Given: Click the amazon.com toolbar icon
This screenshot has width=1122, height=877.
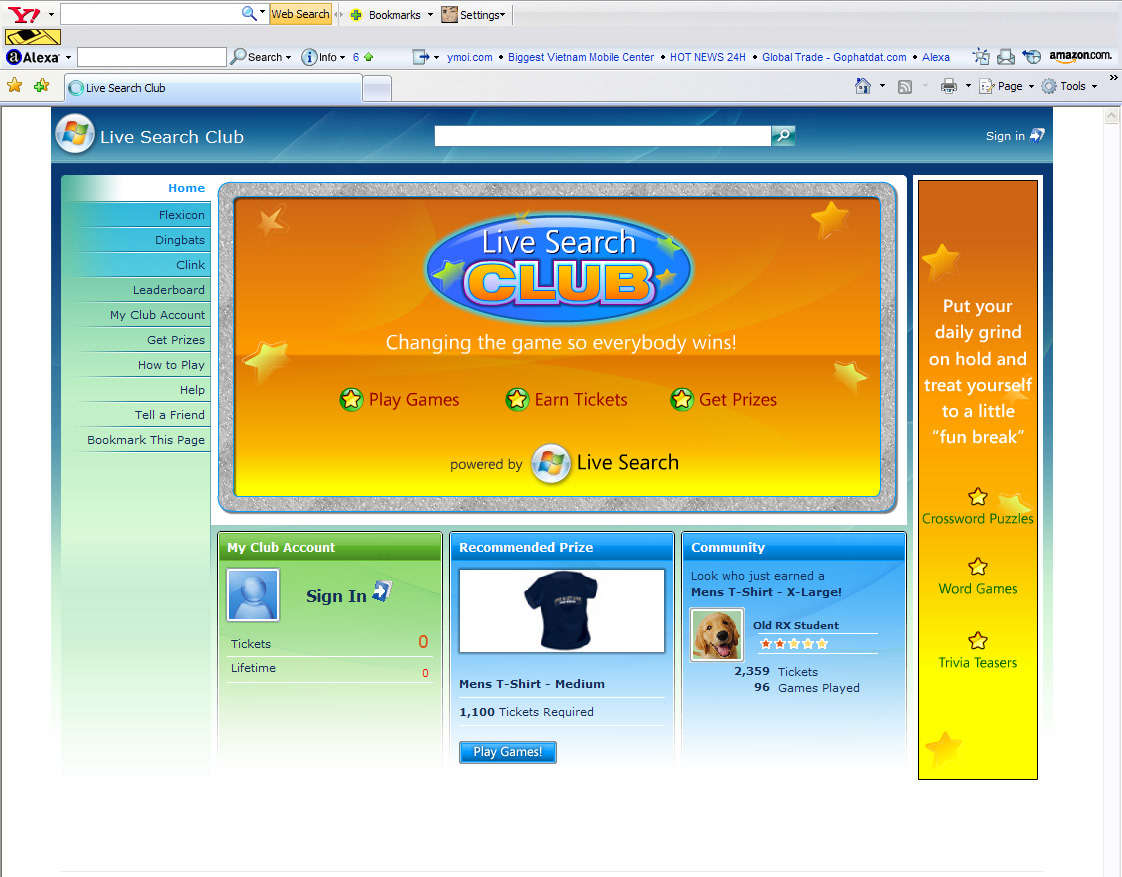Looking at the screenshot, I should (x=1080, y=56).
